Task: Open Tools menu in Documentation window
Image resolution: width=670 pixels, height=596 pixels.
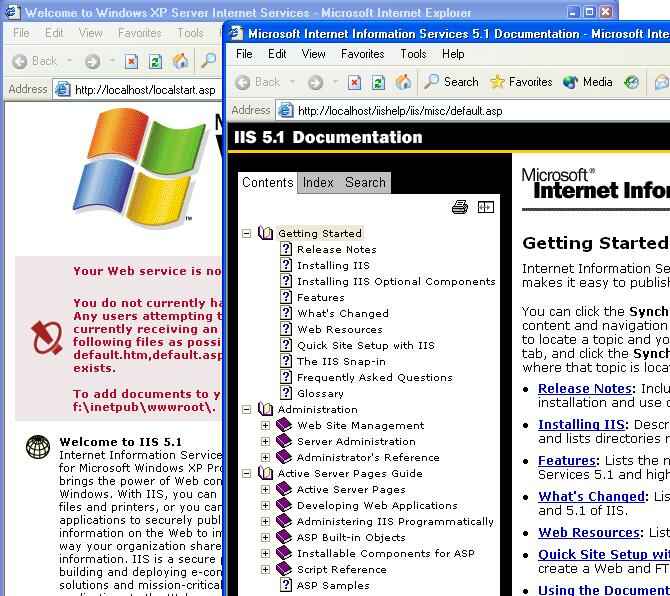Action: [x=413, y=54]
